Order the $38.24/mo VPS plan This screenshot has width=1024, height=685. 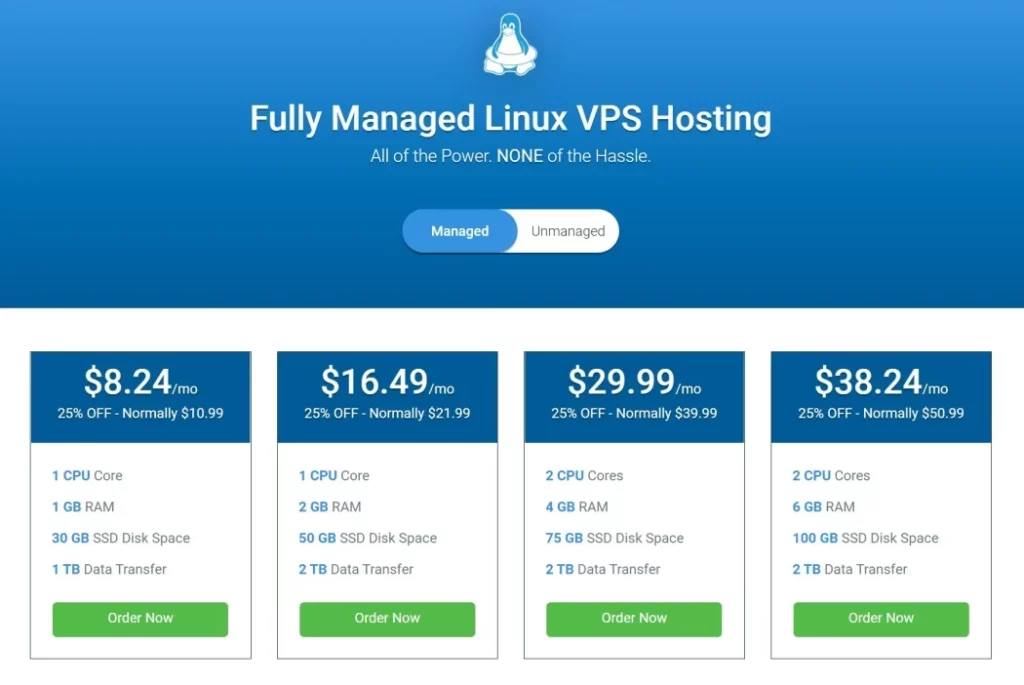click(x=881, y=618)
